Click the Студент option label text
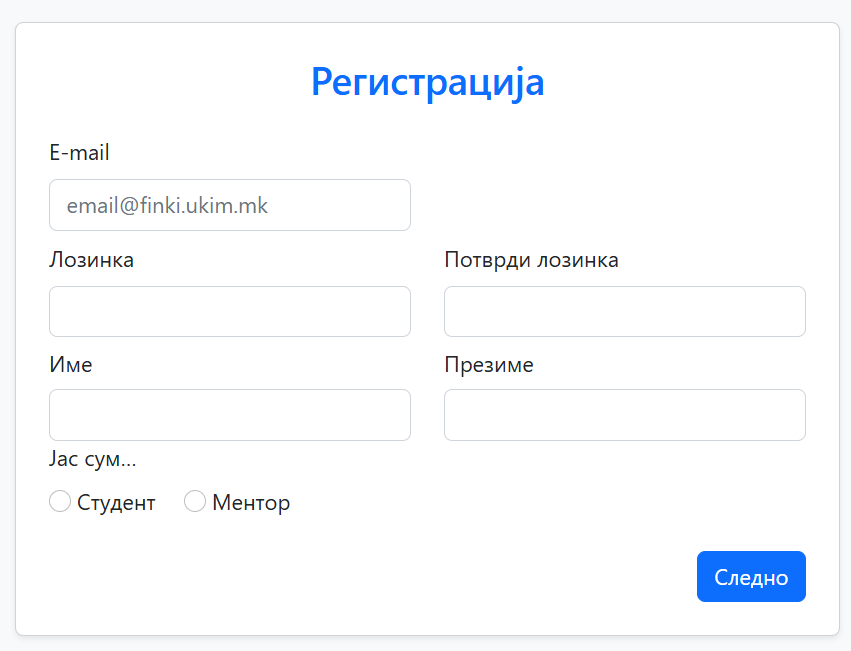This screenshot has height=651, width=851. (116, 503)
